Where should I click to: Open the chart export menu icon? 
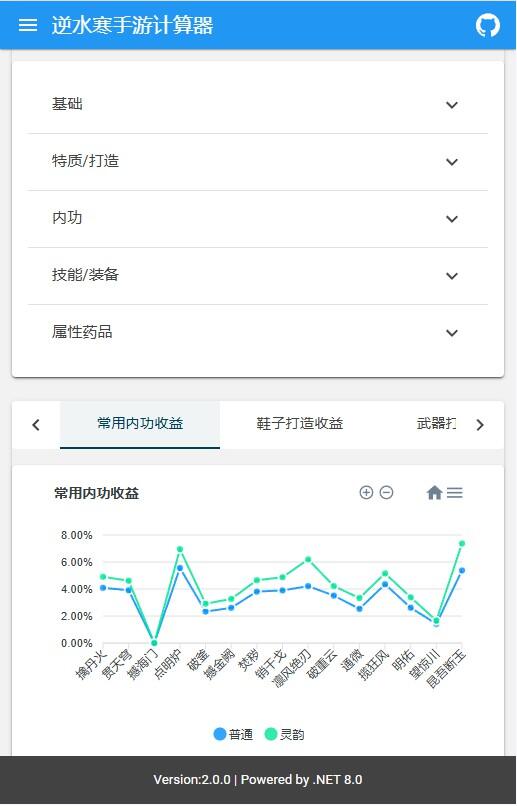[455, 492]
